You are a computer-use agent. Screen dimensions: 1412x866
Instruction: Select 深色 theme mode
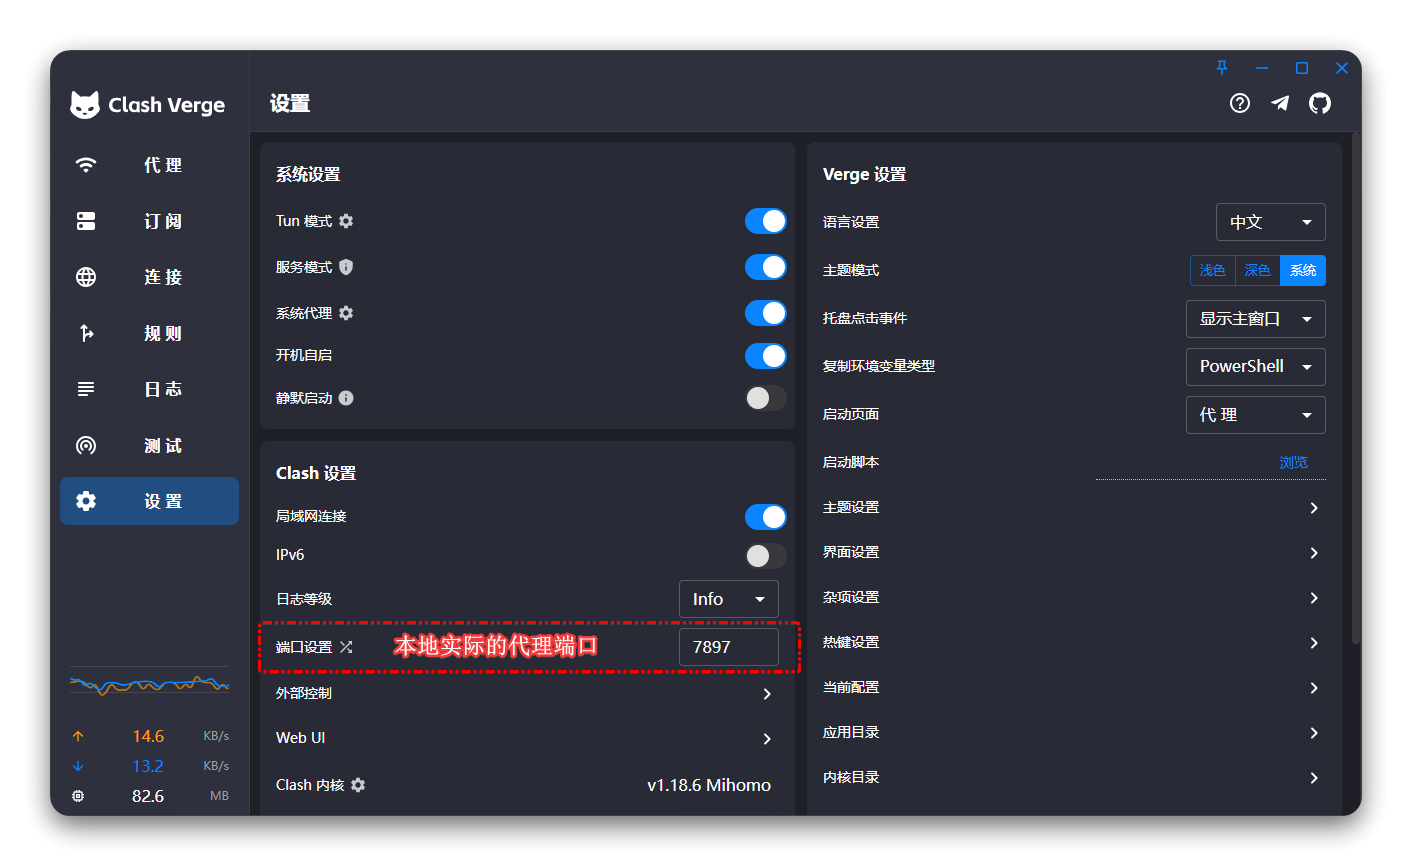pos(1258,270)
